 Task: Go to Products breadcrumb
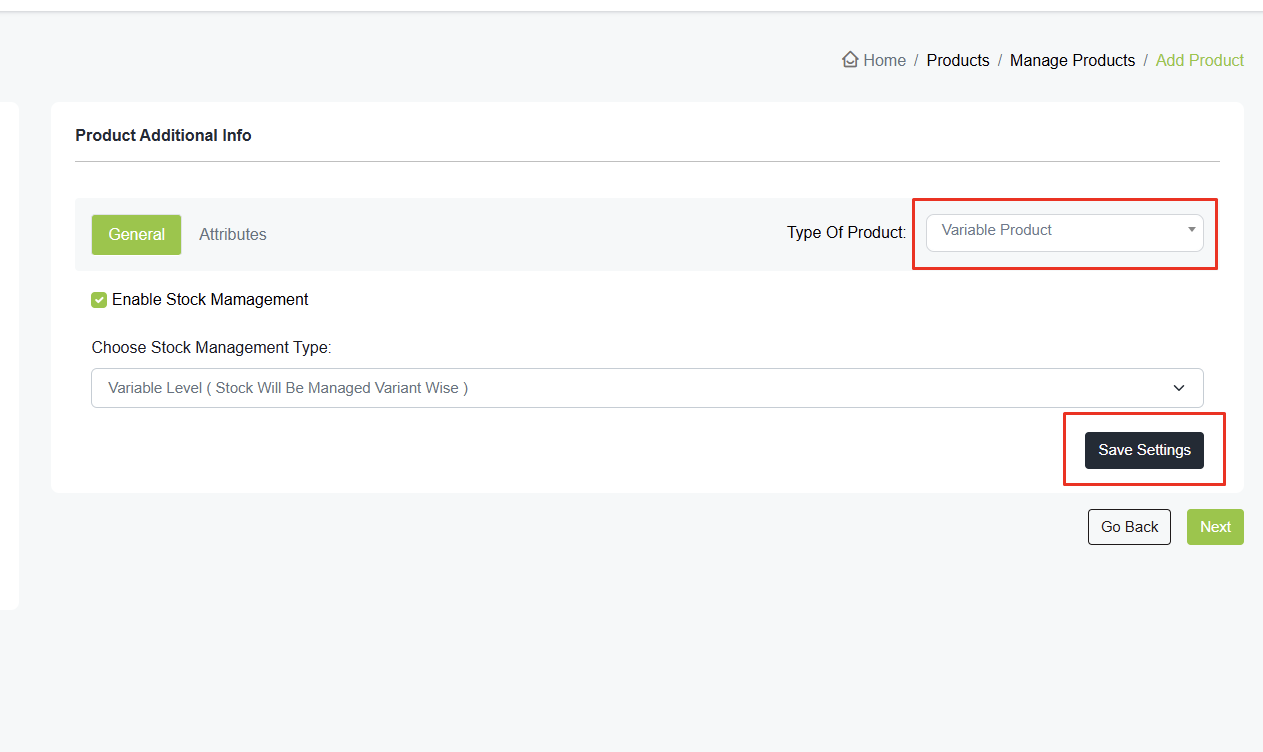pos(957,60)
